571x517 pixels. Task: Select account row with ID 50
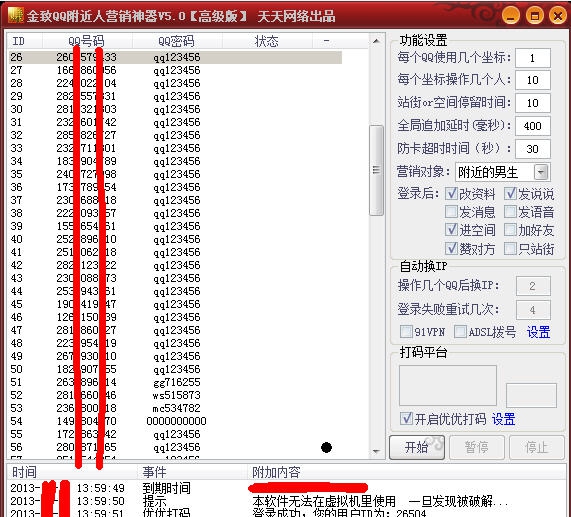tap(175, 369)
